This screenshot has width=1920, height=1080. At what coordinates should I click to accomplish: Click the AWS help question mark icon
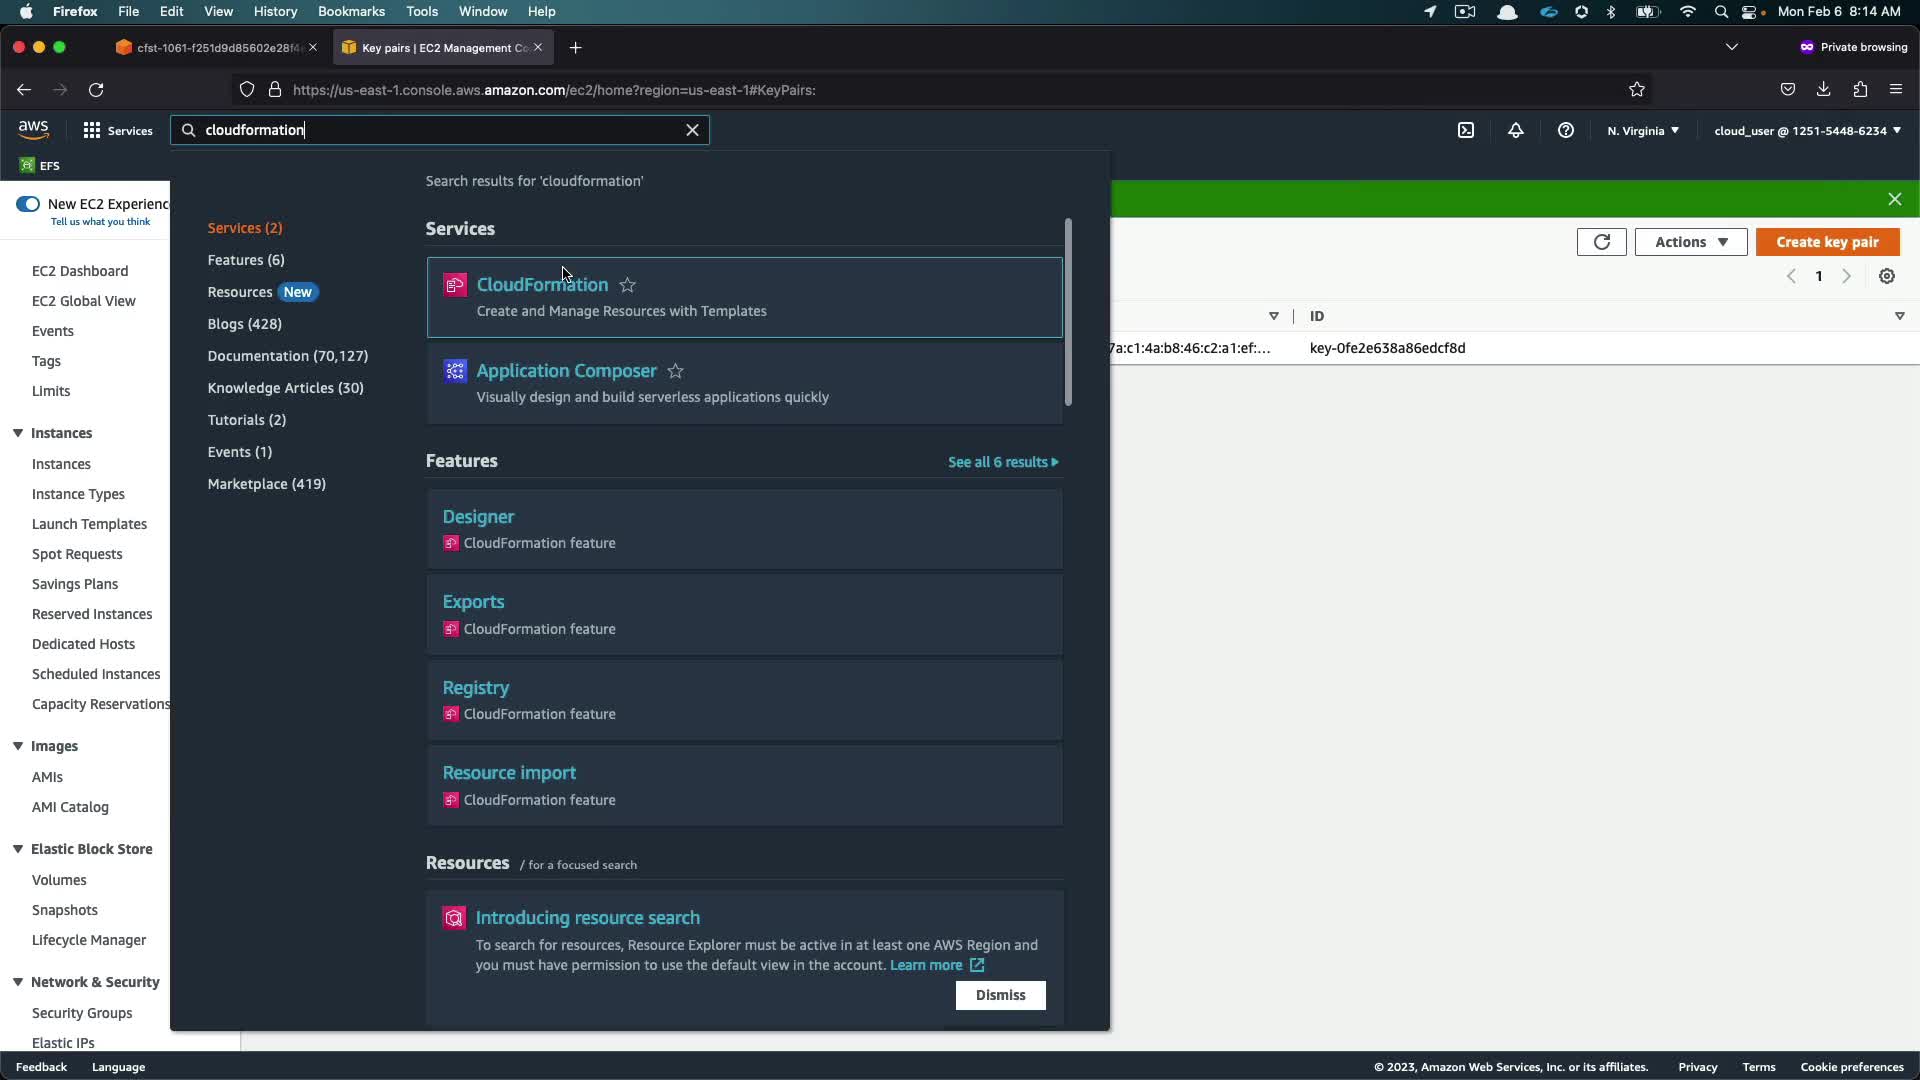pyautogui.click(x=1566, y=131)
